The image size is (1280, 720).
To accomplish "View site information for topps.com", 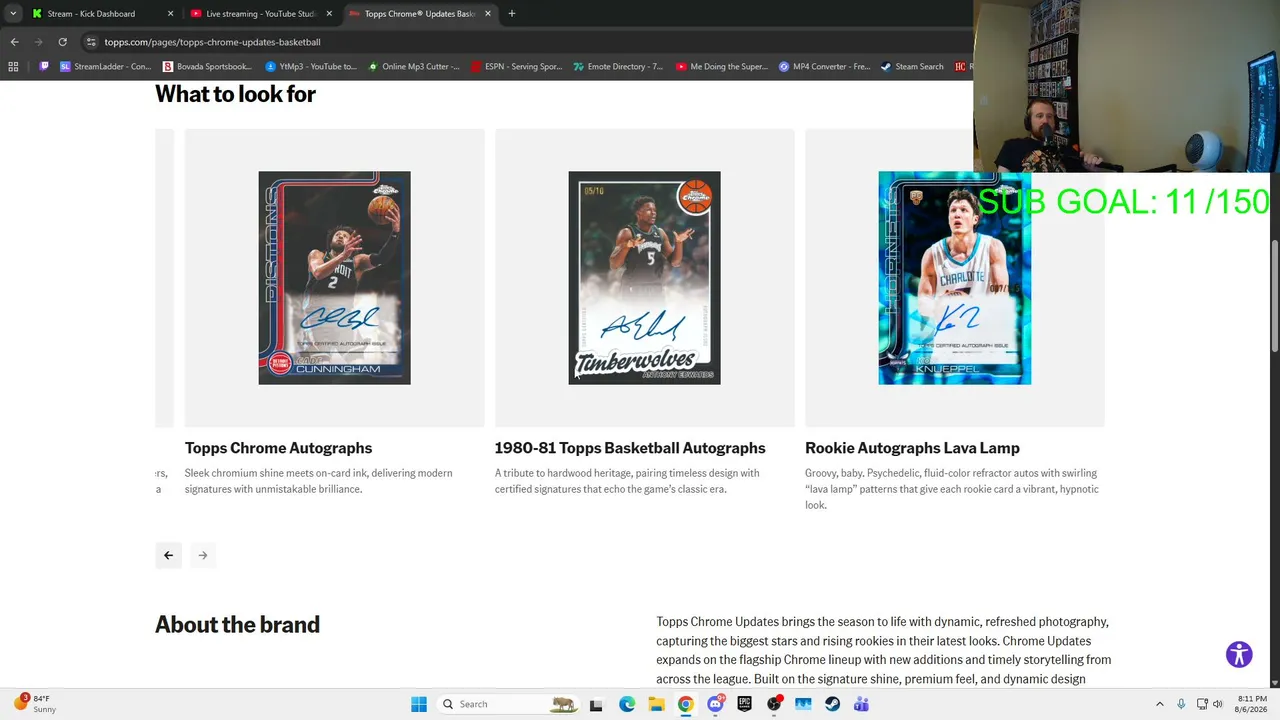I will pyautogui.click(x=91, y=42).
